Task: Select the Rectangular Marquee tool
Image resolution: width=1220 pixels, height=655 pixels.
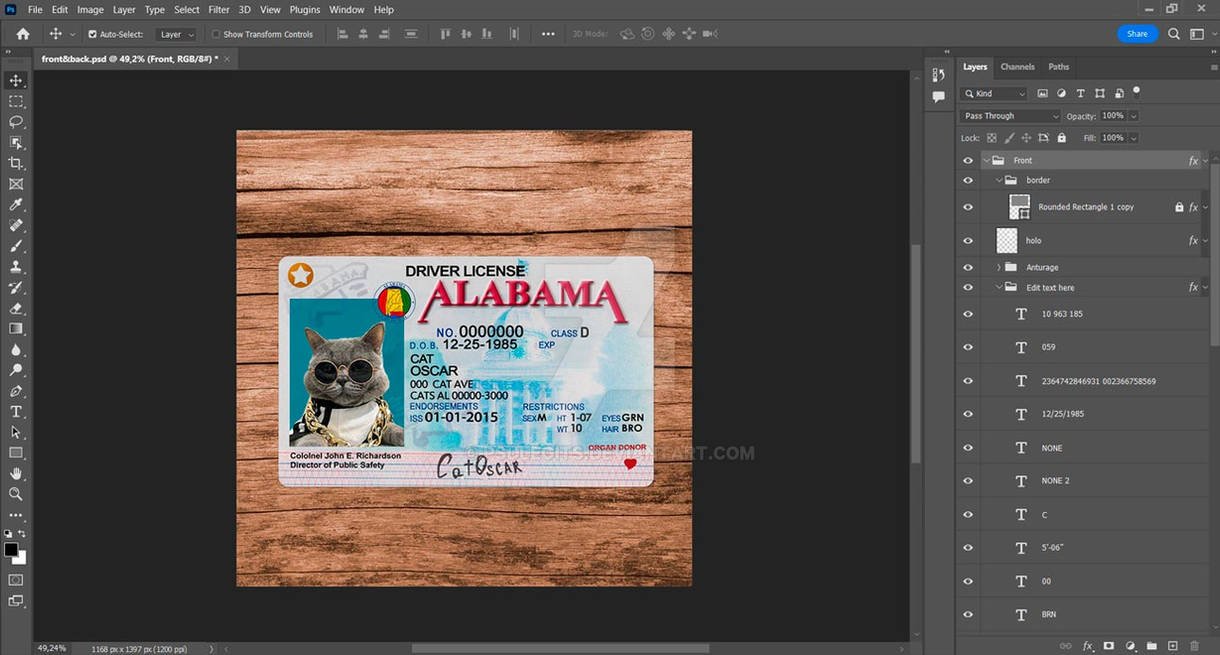Action: point(16,101)
